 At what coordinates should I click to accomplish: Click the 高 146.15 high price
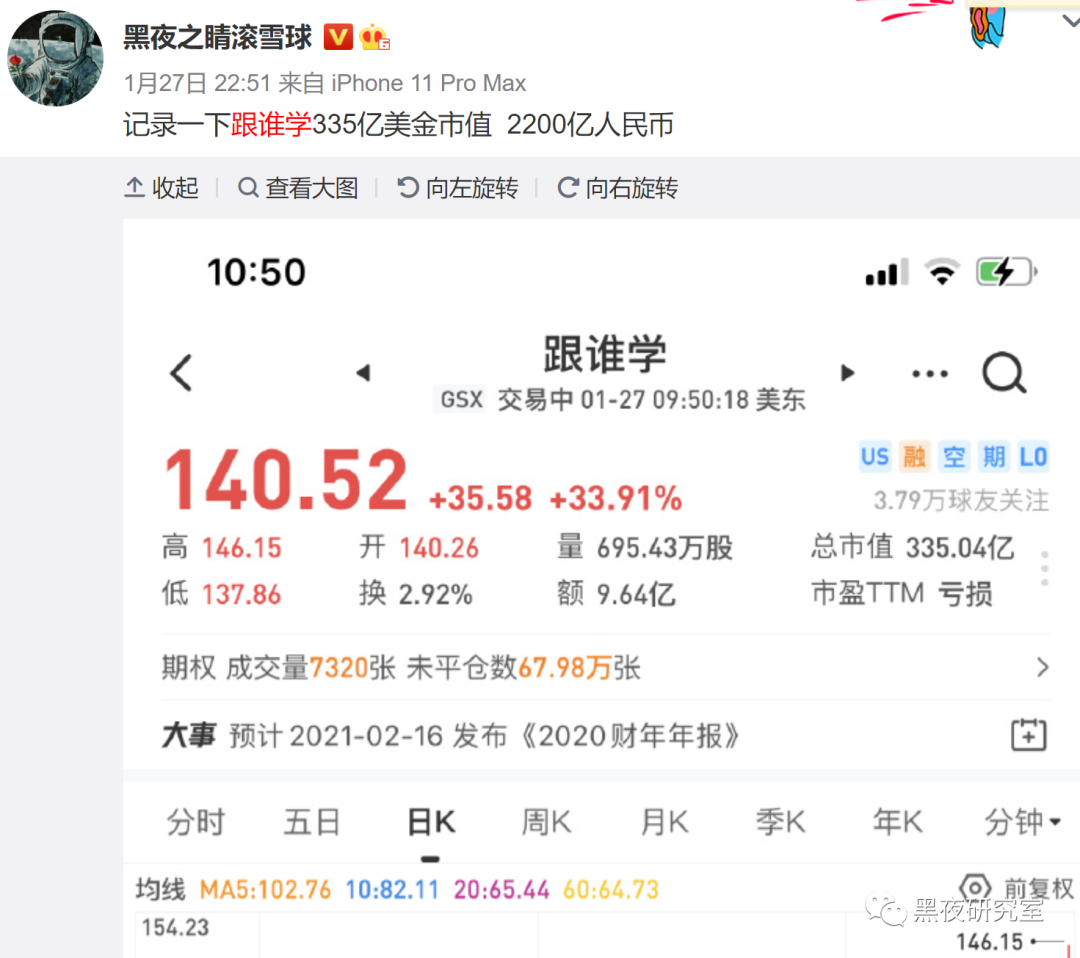(222, 548)
